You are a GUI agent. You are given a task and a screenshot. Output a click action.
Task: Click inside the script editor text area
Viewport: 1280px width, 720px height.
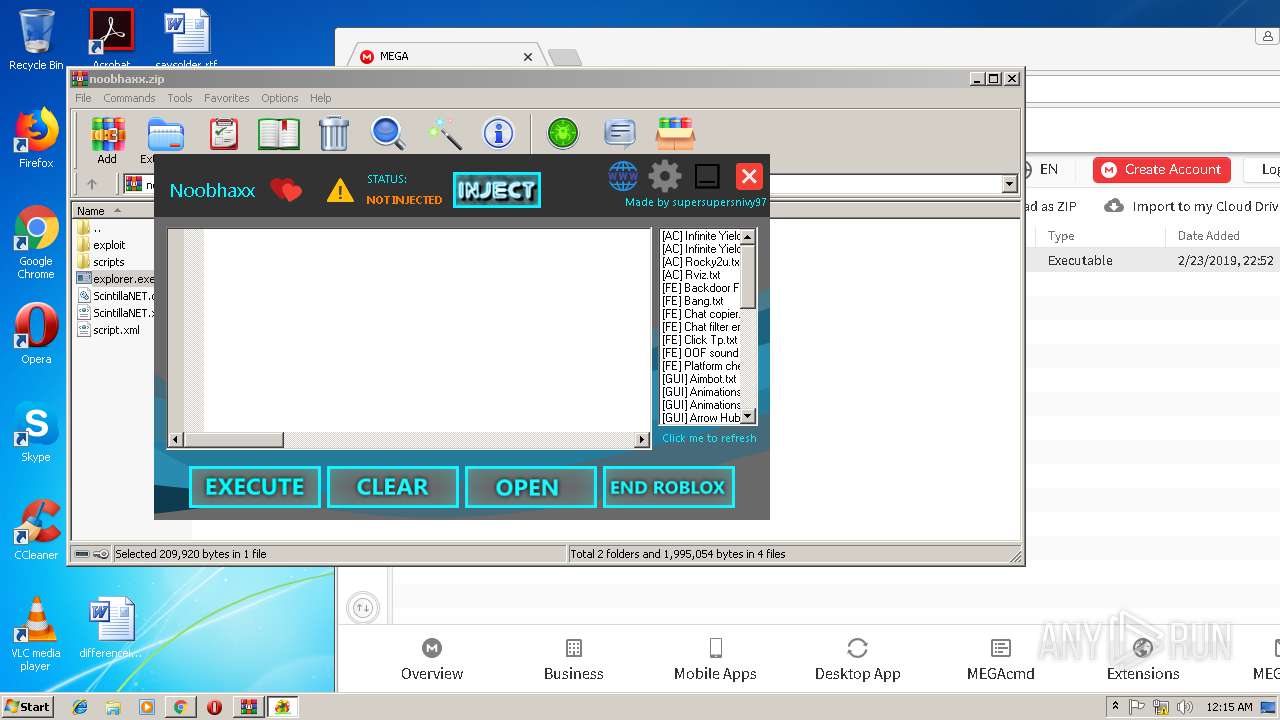[427, 330]
